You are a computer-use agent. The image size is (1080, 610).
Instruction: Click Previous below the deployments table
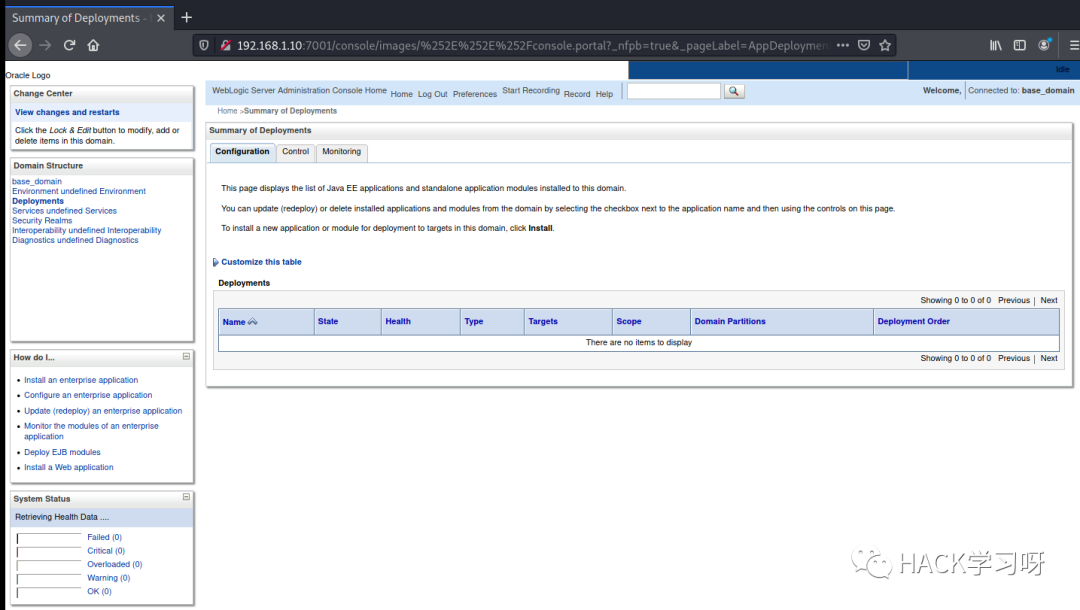point(1014,358)
